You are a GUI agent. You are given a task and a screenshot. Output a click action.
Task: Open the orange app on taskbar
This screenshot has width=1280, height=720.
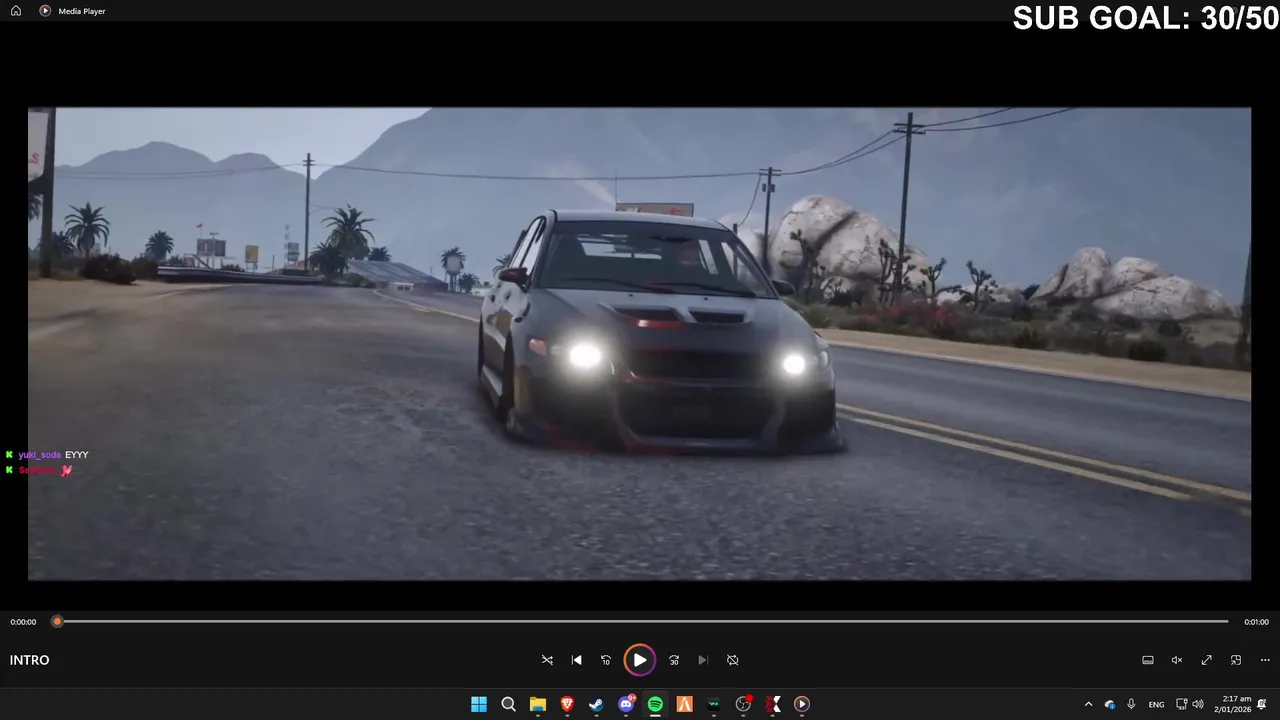coord(684,704)
